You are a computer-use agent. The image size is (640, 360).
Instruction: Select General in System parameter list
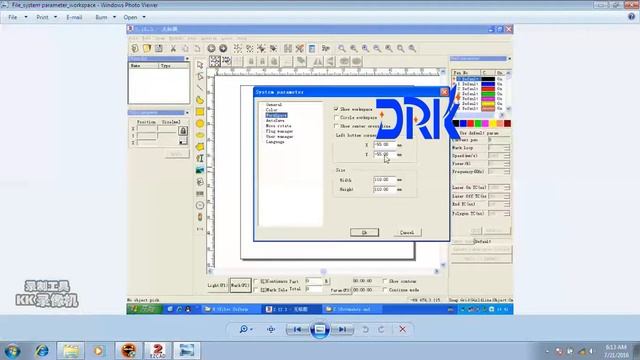(274, 104)
